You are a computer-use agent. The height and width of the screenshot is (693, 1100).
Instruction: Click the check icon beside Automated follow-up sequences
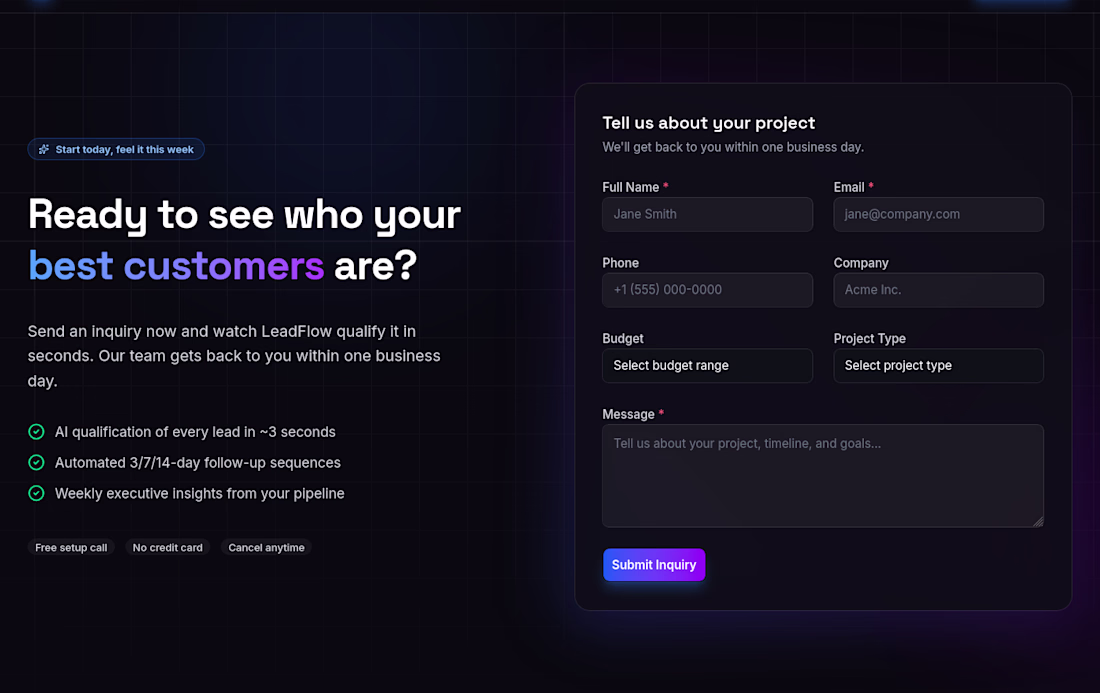coord(36,463)
